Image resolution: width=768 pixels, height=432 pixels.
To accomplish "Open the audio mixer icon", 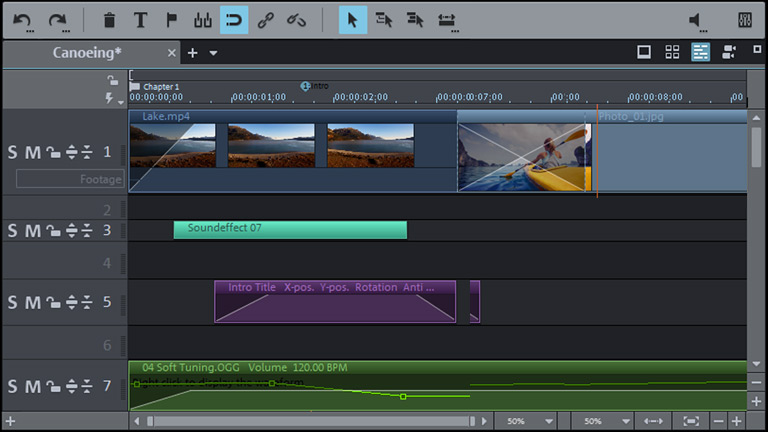I will tap(744, 20).
